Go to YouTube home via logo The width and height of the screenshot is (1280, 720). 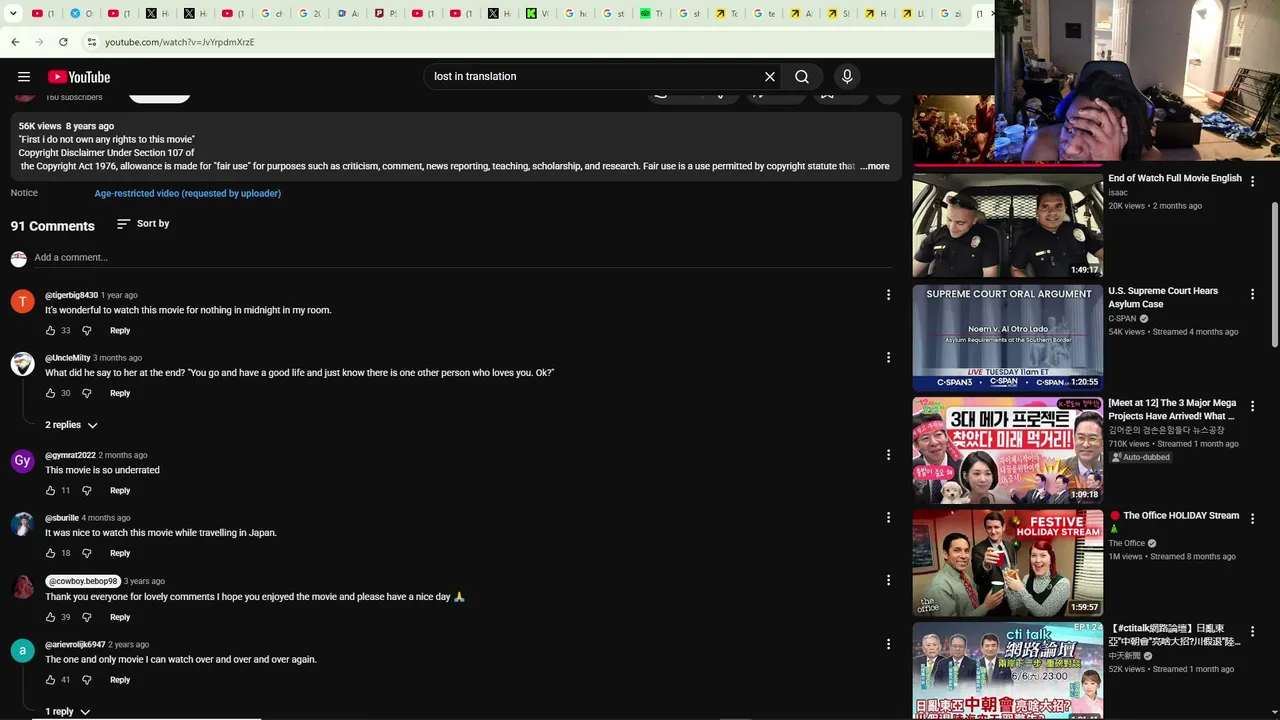pos(79,77)
